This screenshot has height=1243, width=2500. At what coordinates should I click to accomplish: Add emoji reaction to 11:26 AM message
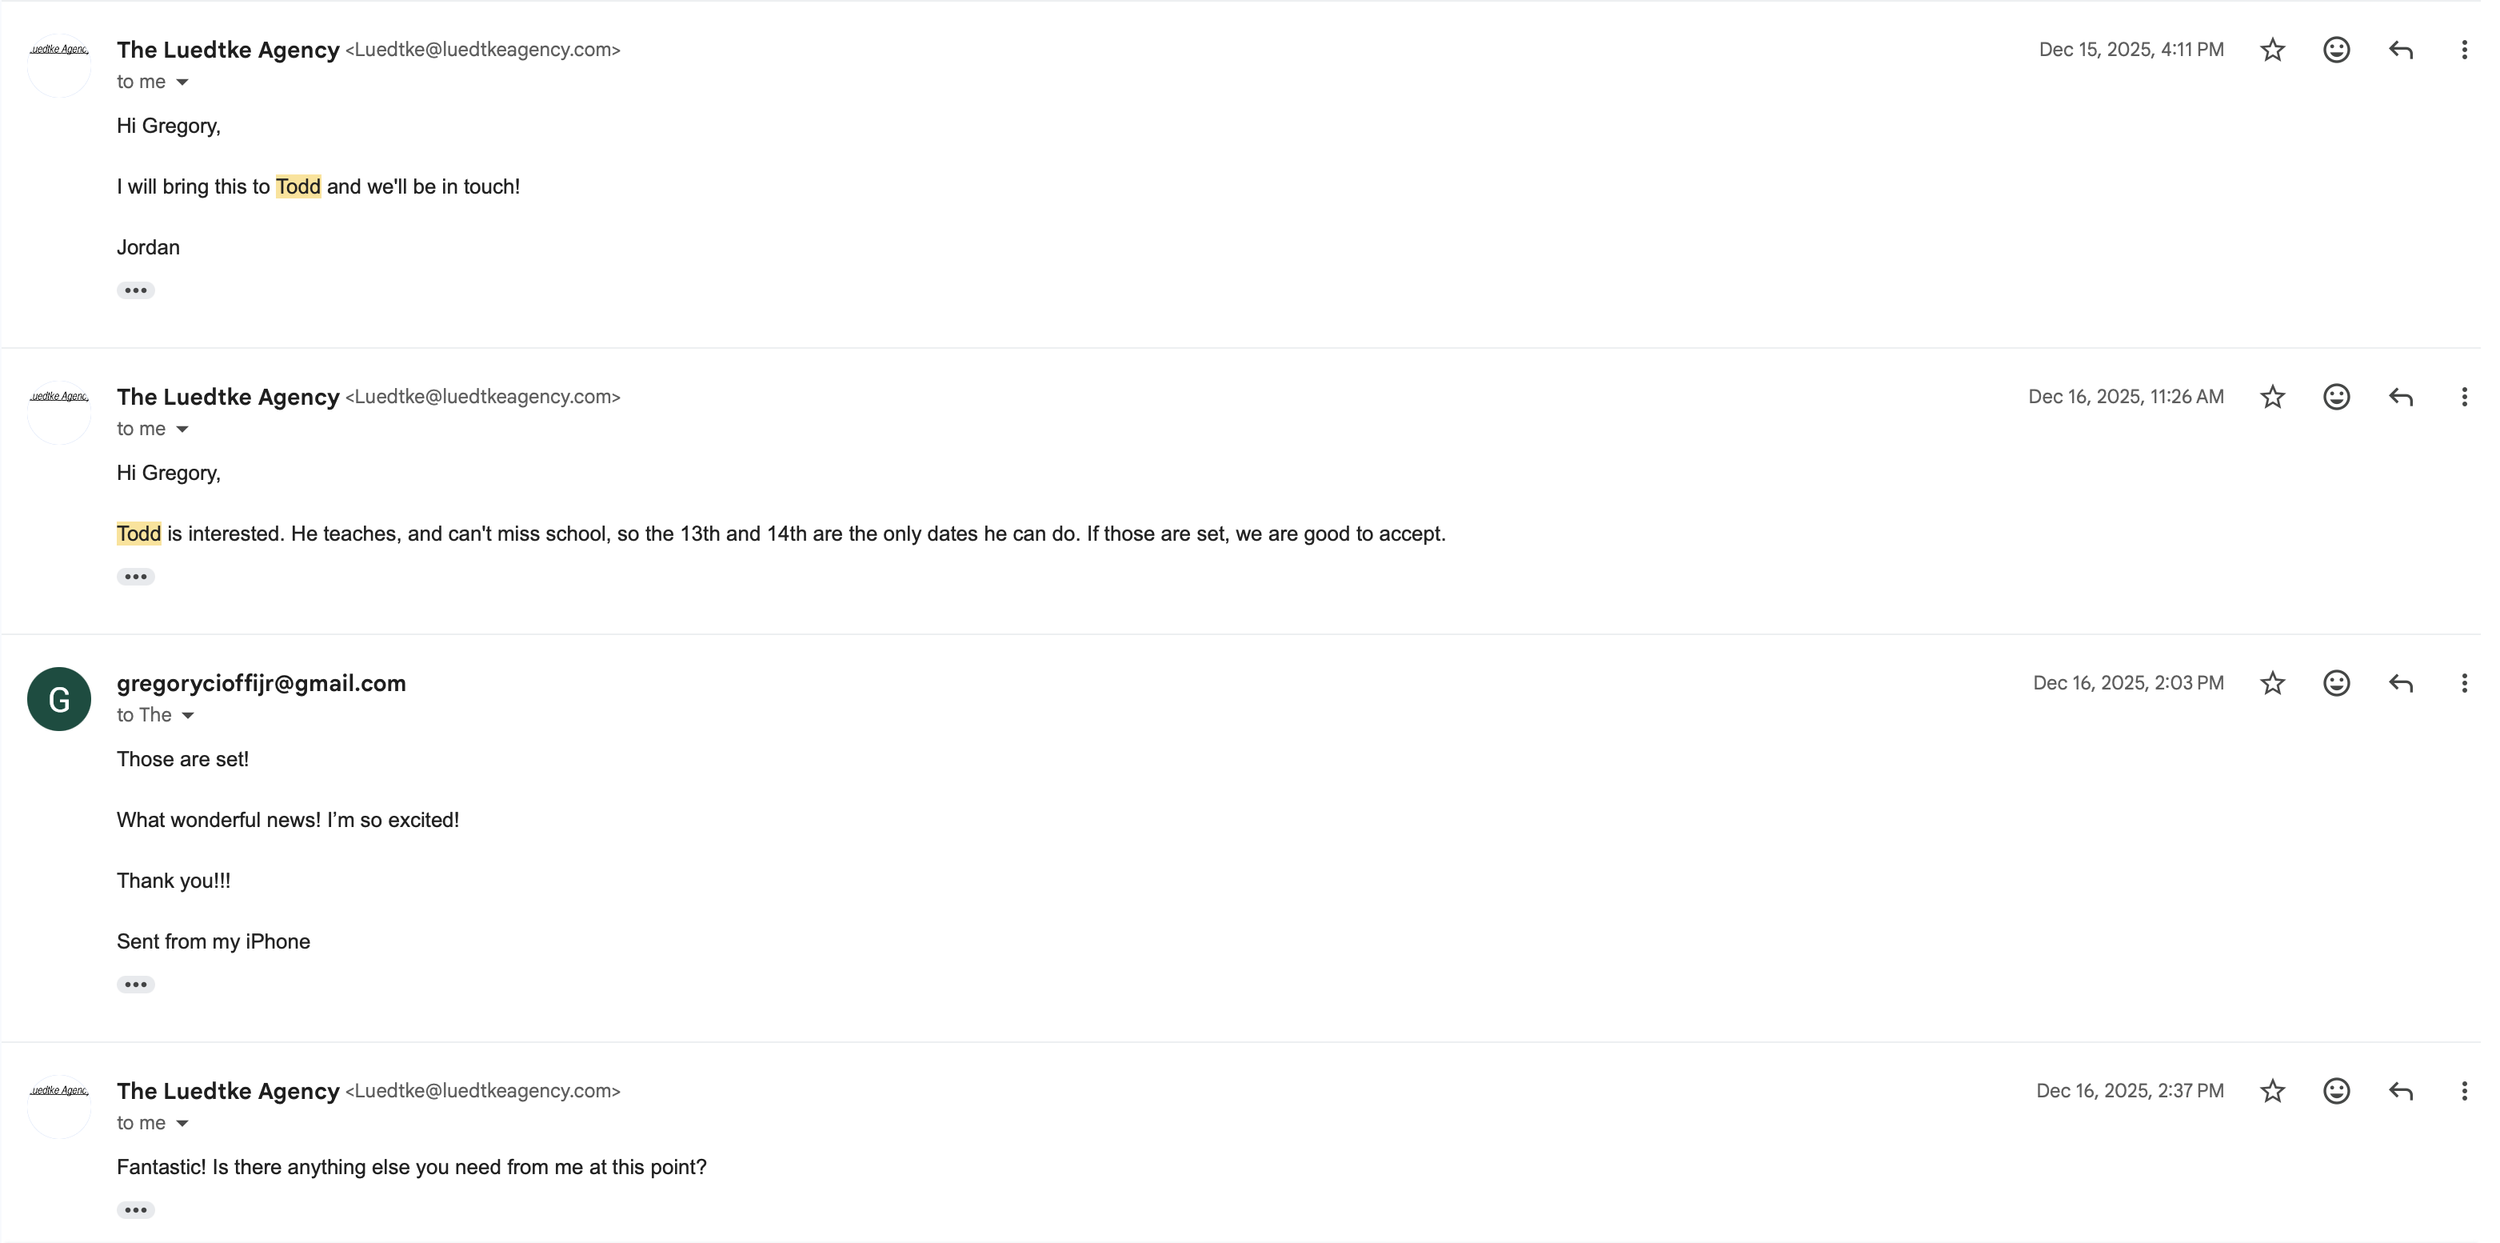(x=2336, y=397)
